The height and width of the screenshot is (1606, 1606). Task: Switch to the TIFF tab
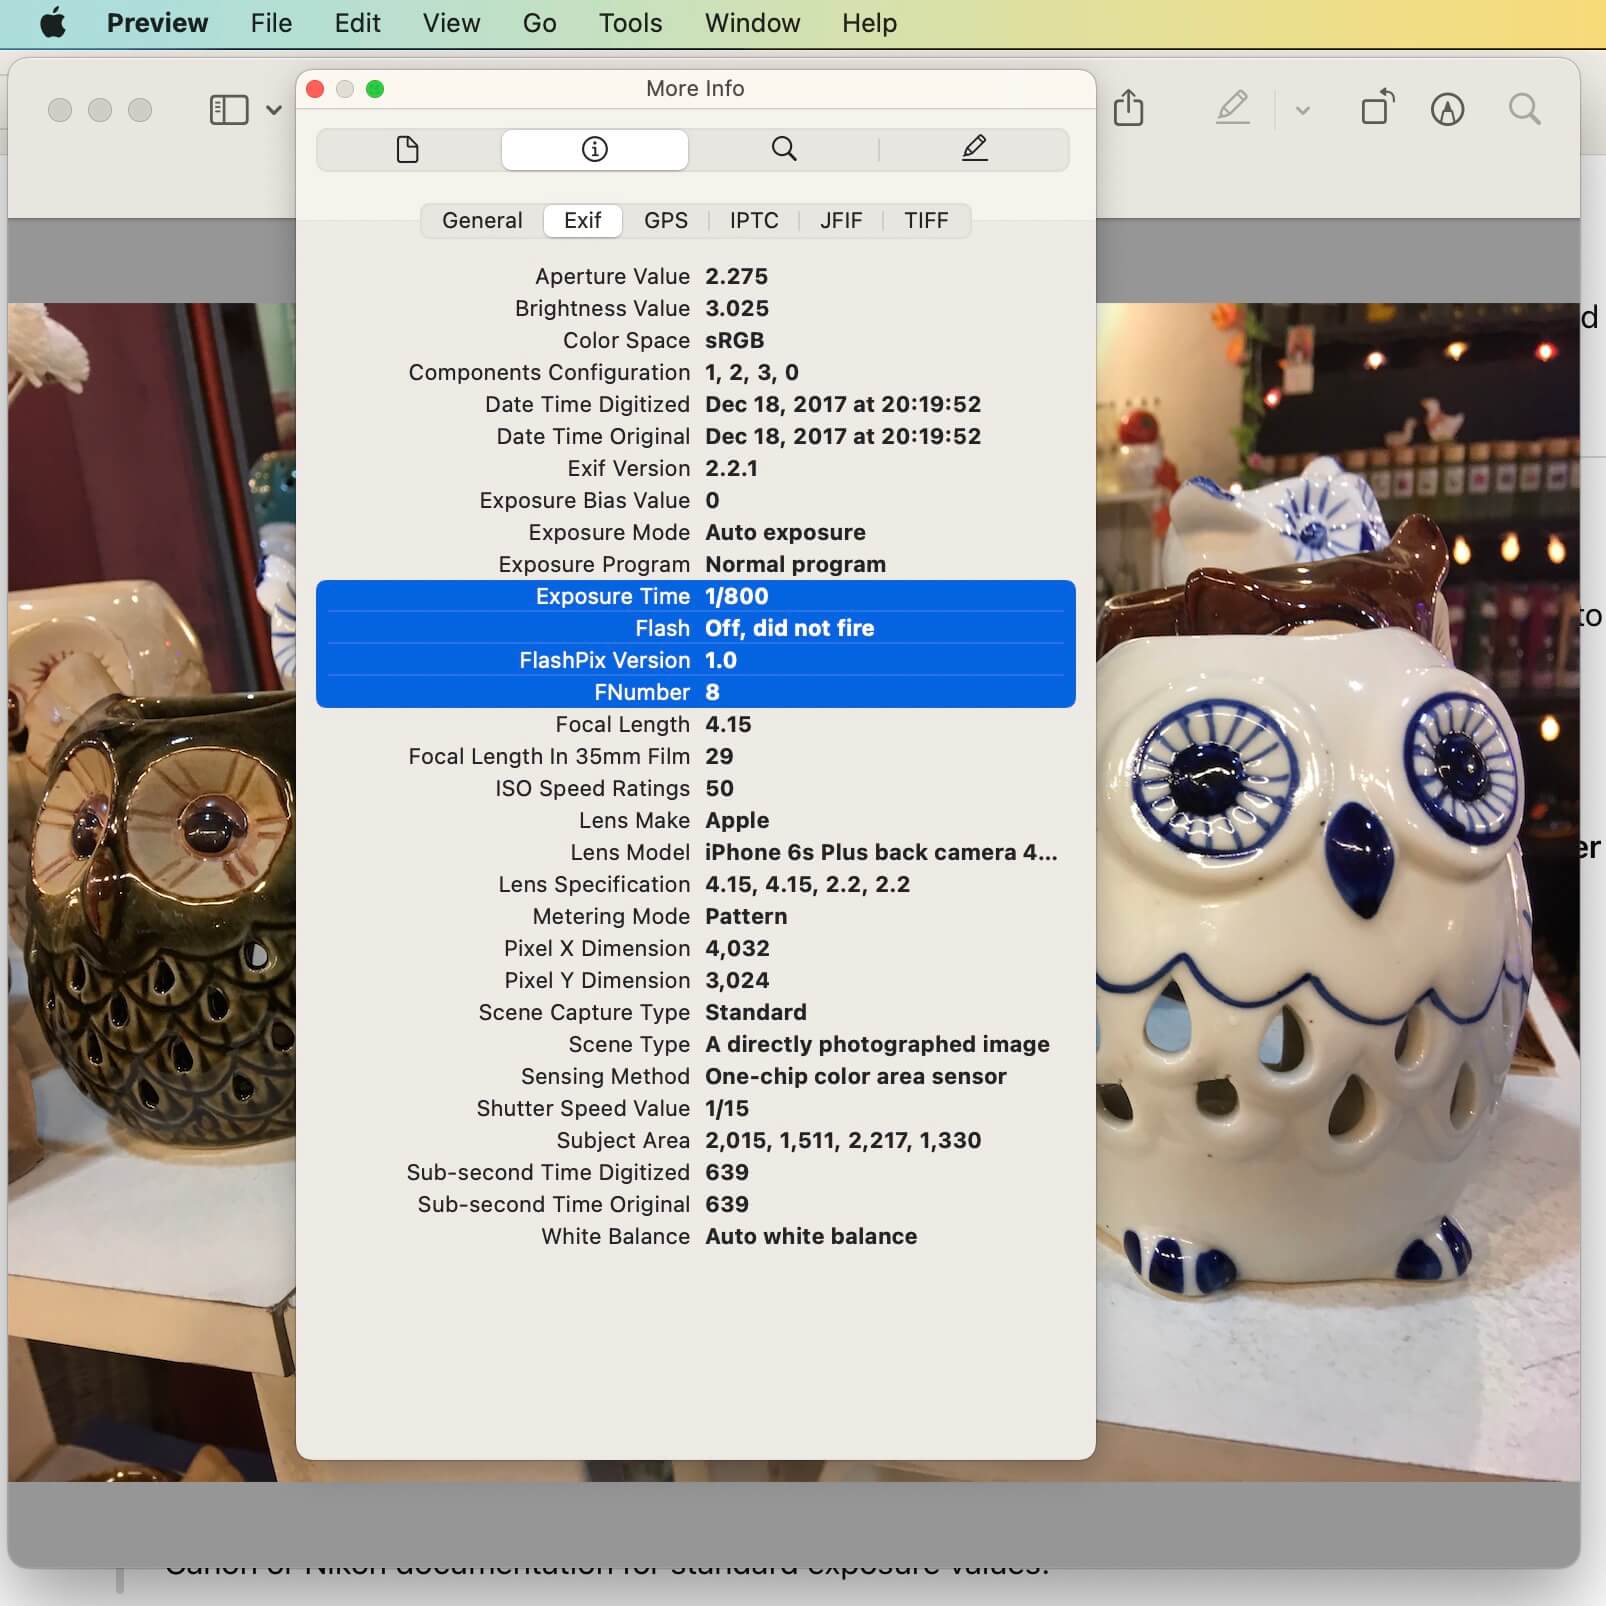point(925,220)
